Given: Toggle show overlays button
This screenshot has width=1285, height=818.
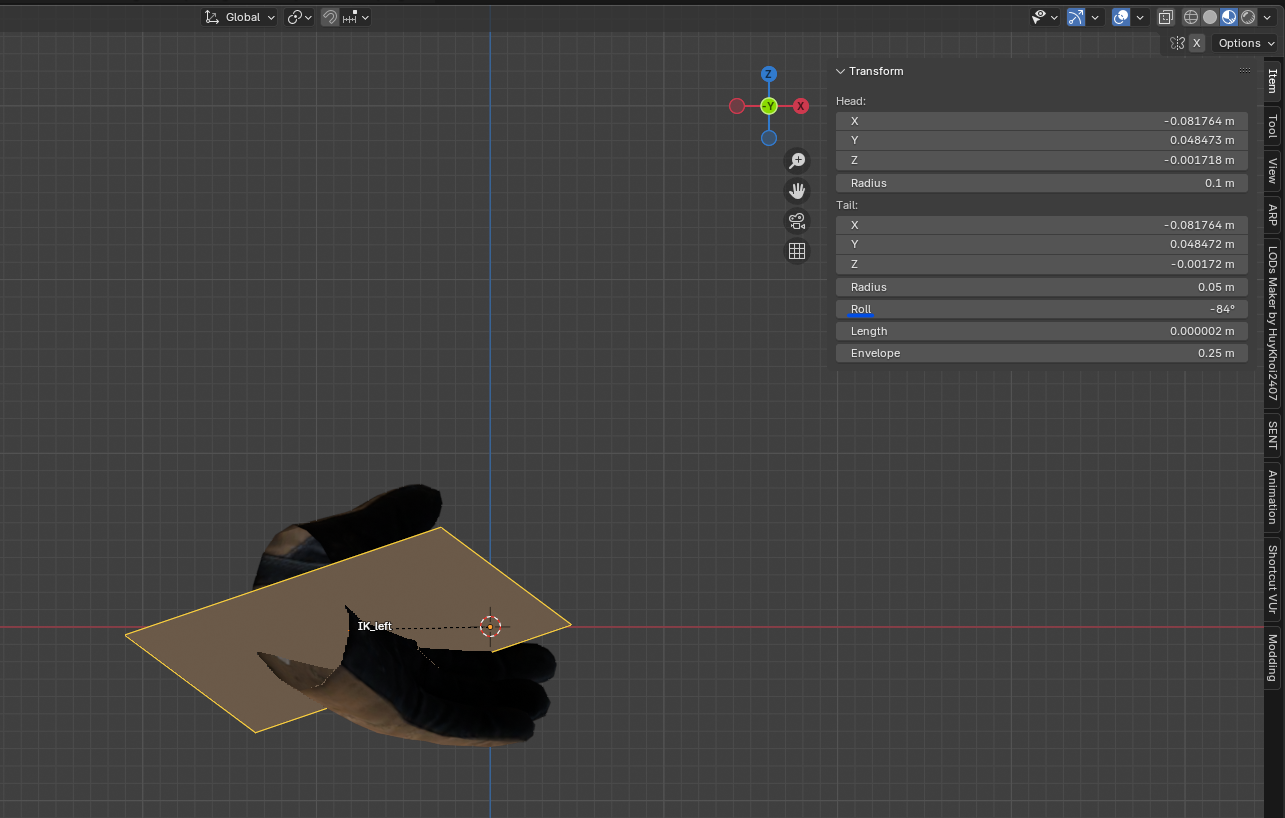Looking at the screenshot, I should click(1121, 17).
